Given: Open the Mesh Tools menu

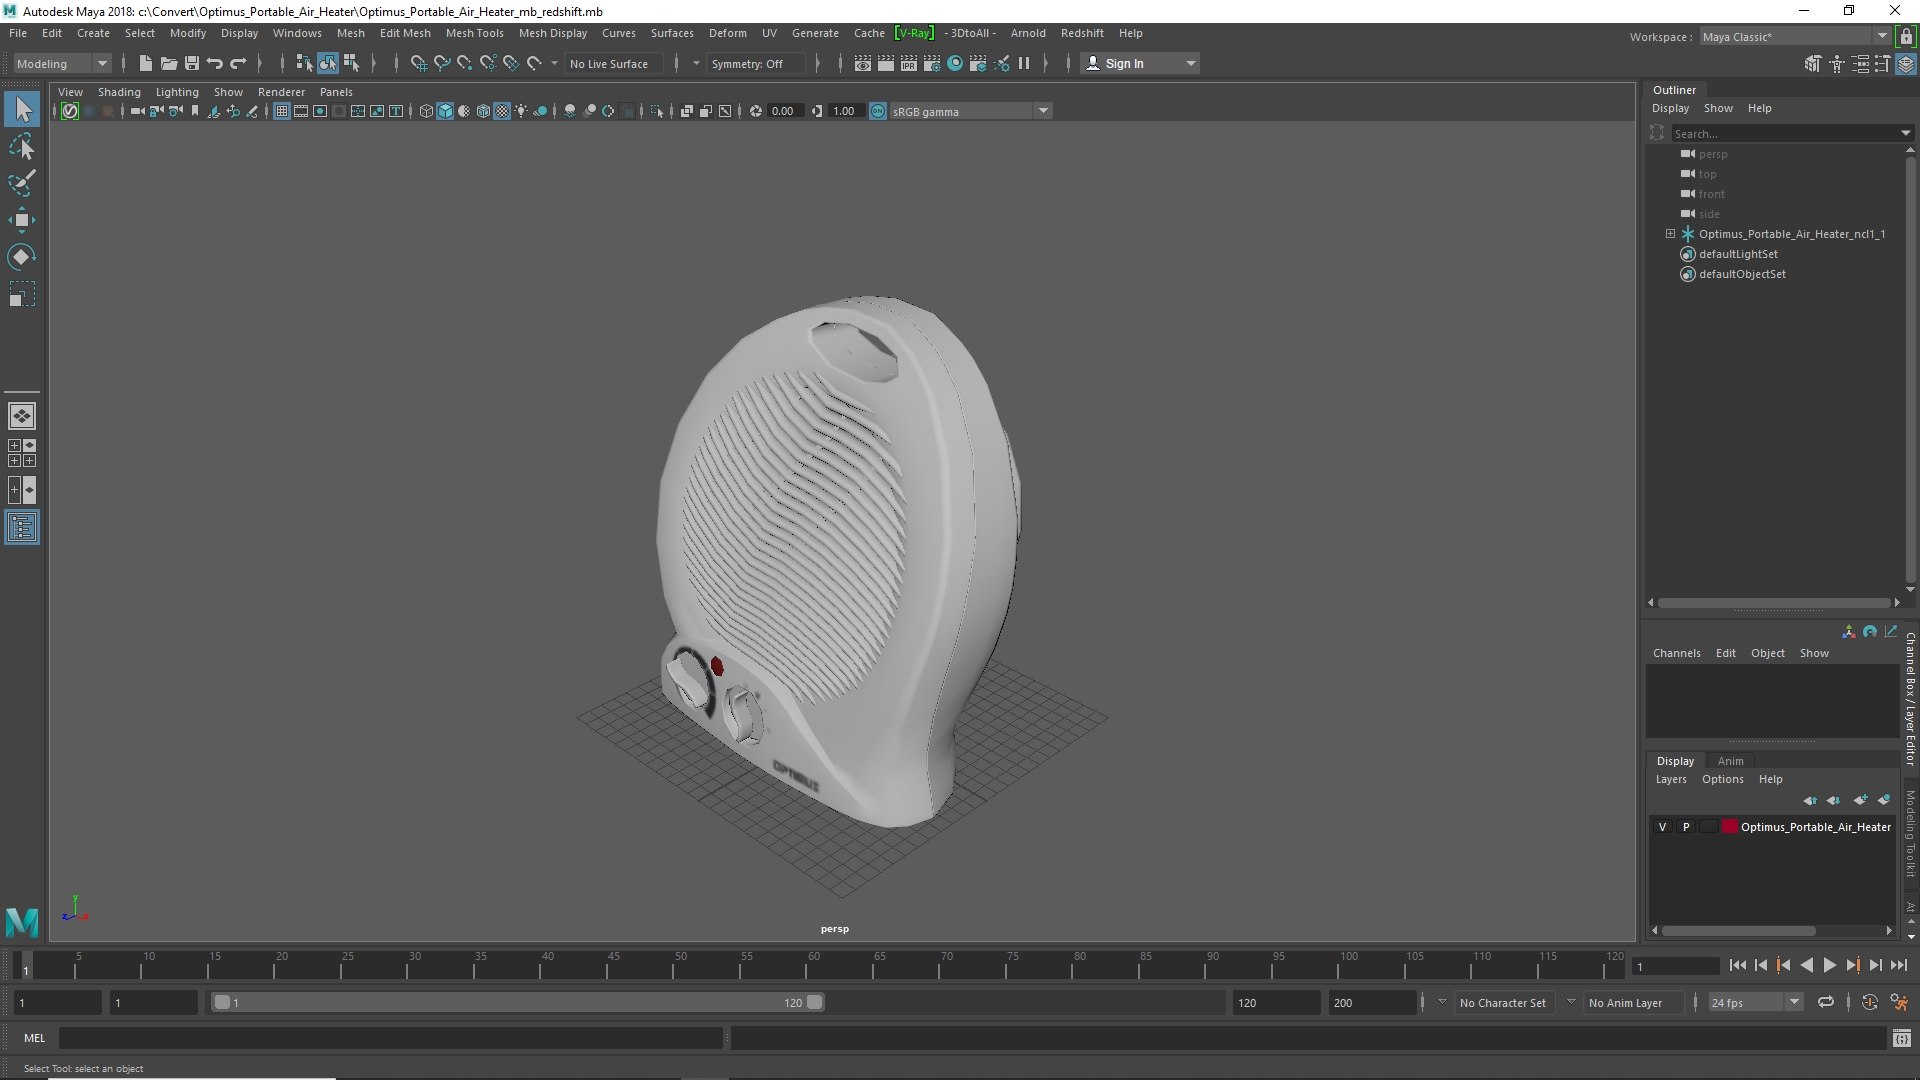Looking at the screenshot, I should click(474, 33).
